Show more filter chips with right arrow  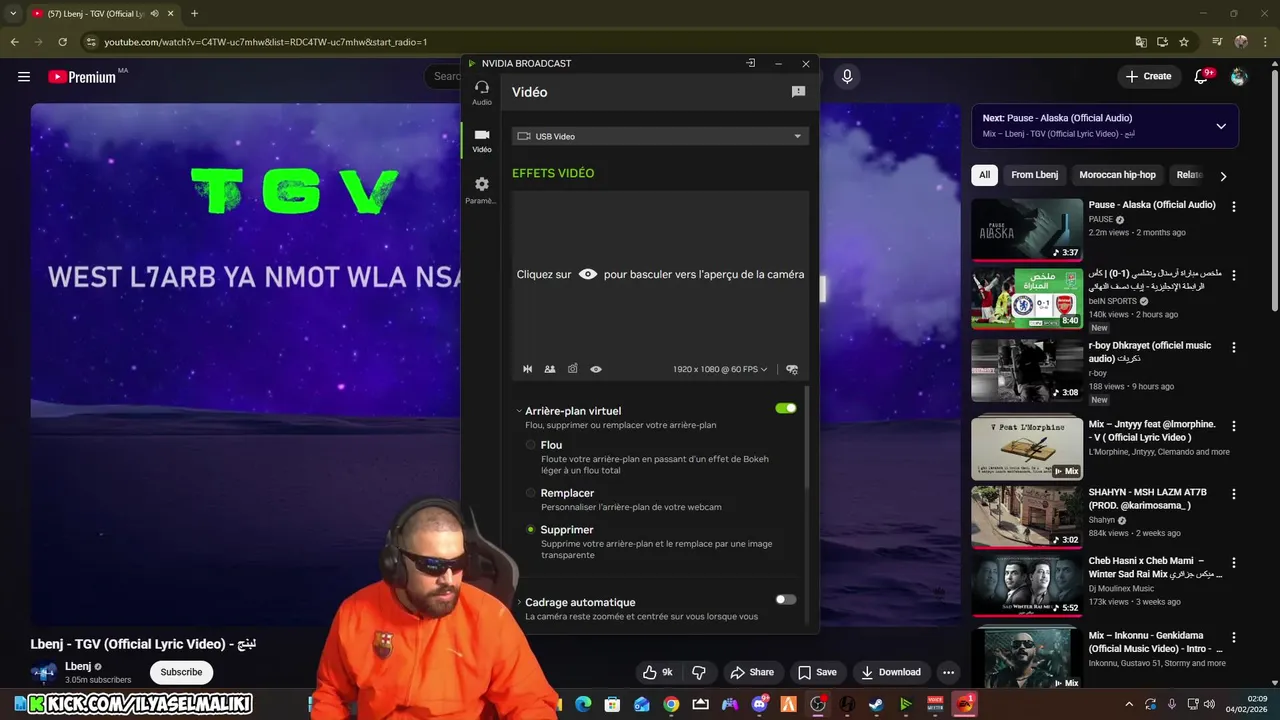click(x=1223, y=176)
